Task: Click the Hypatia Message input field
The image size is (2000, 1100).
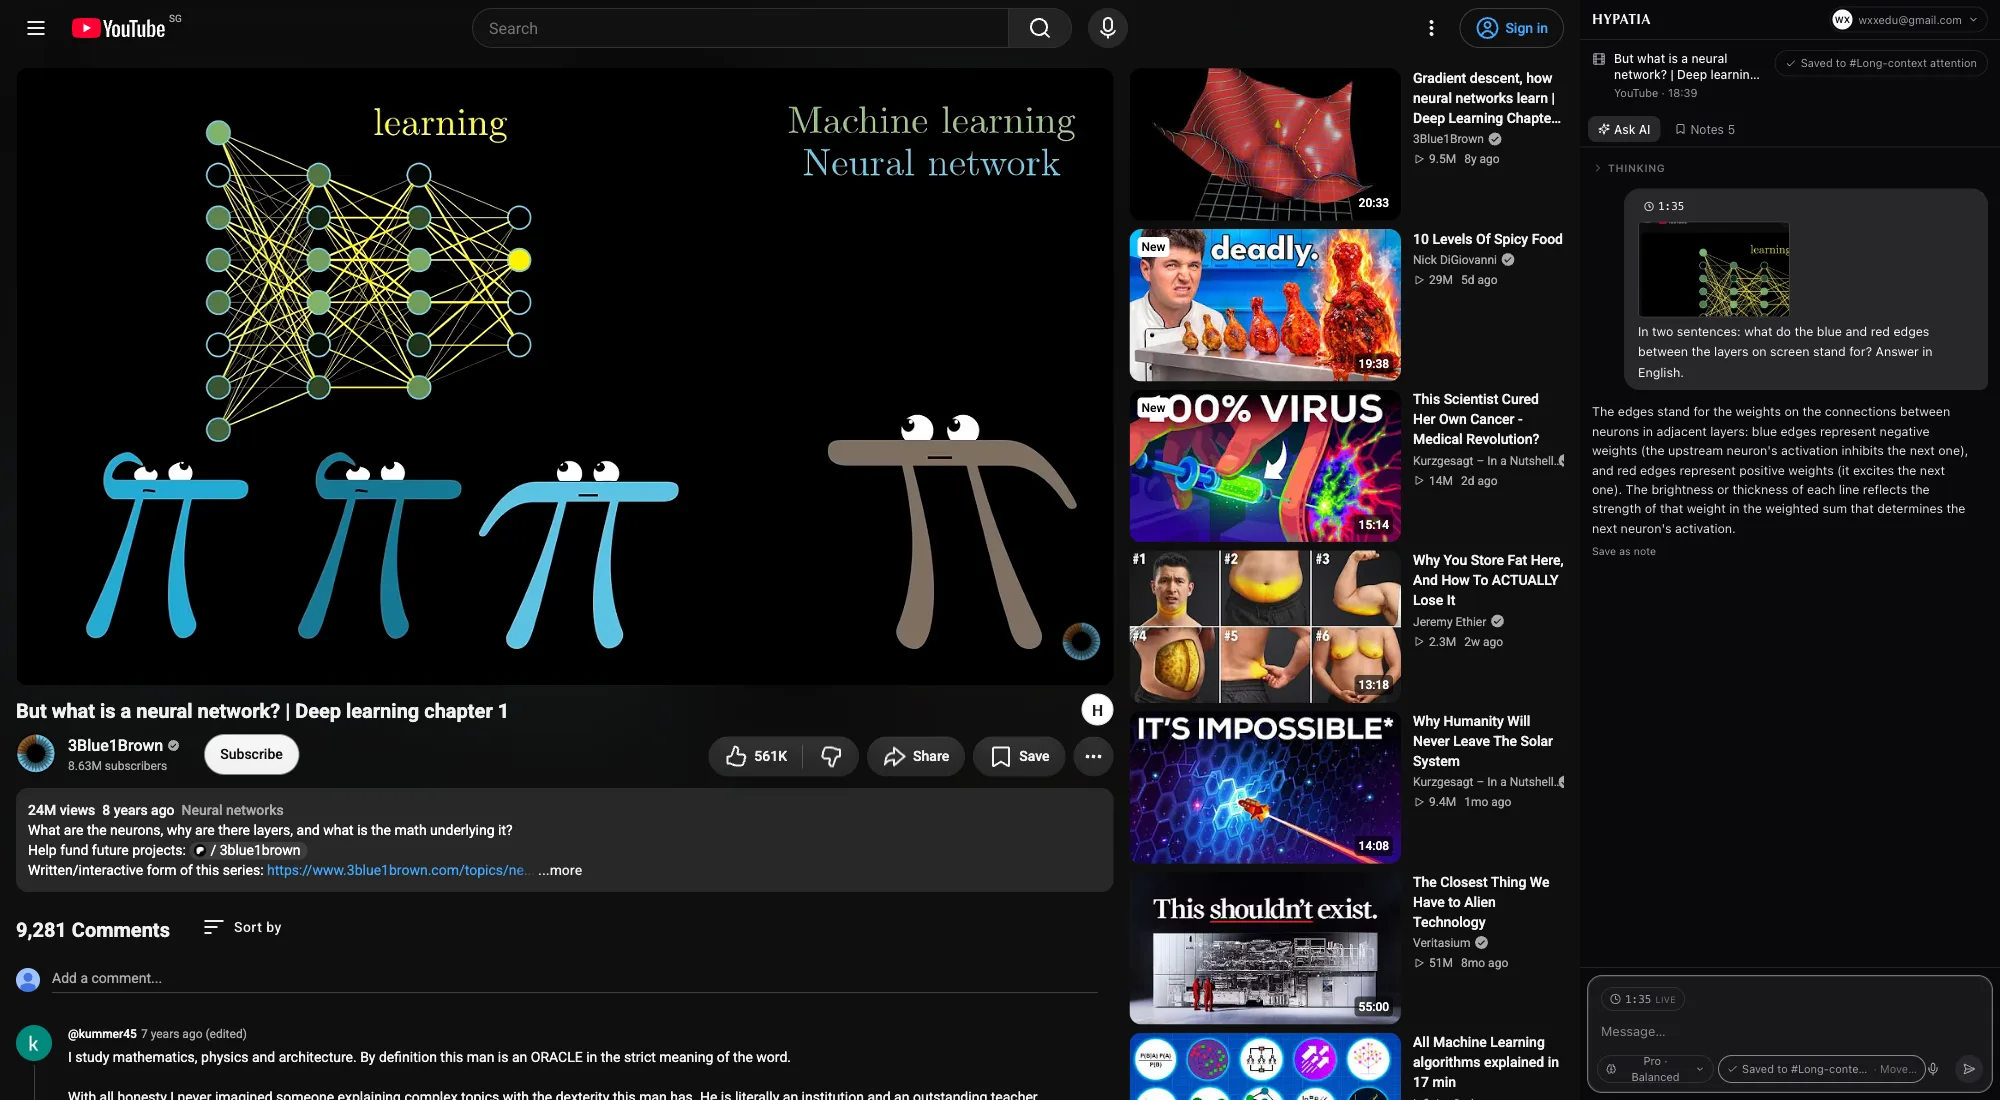Action: 1790,1031
